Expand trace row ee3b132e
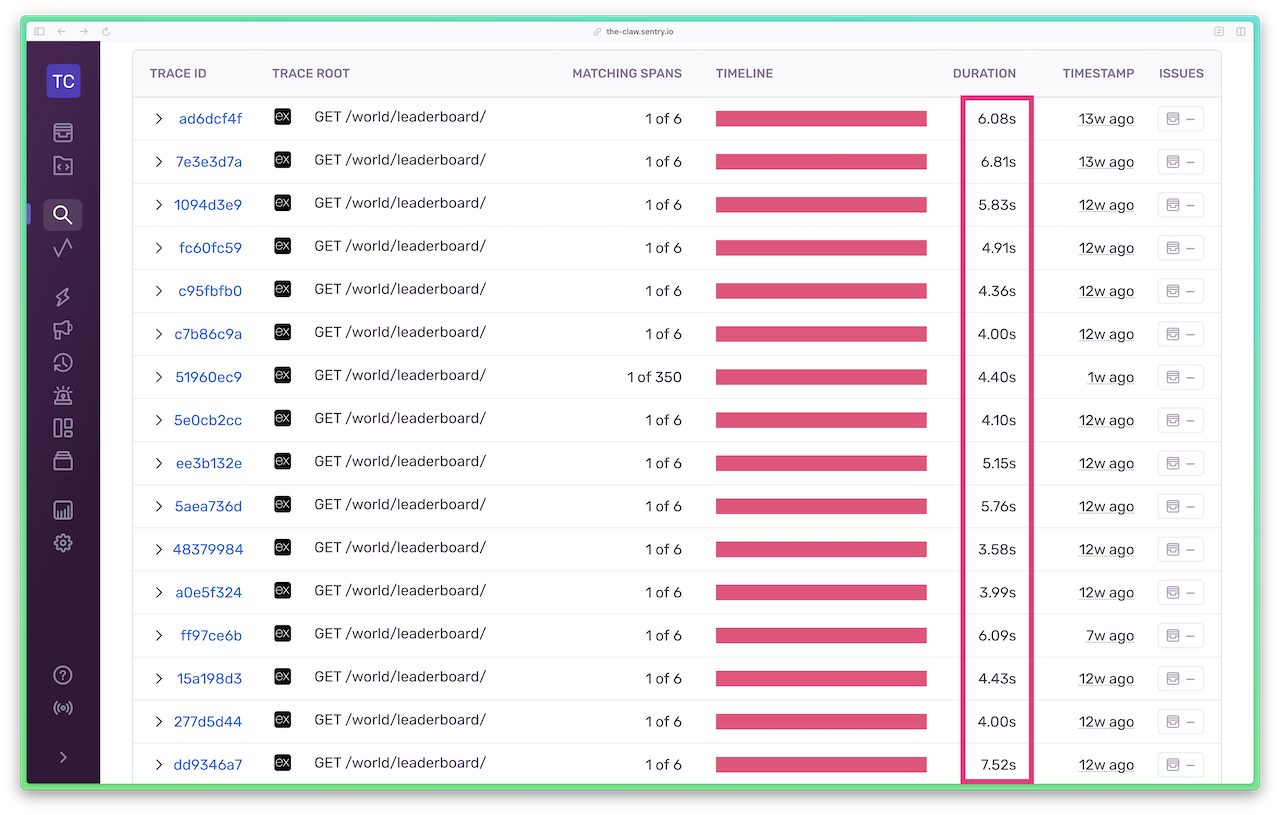This screenshot has height=815, width=1280. 158,463
